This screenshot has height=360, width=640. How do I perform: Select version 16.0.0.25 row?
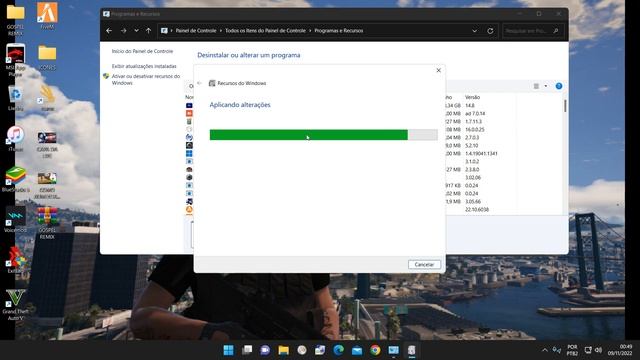click(475, 129)
